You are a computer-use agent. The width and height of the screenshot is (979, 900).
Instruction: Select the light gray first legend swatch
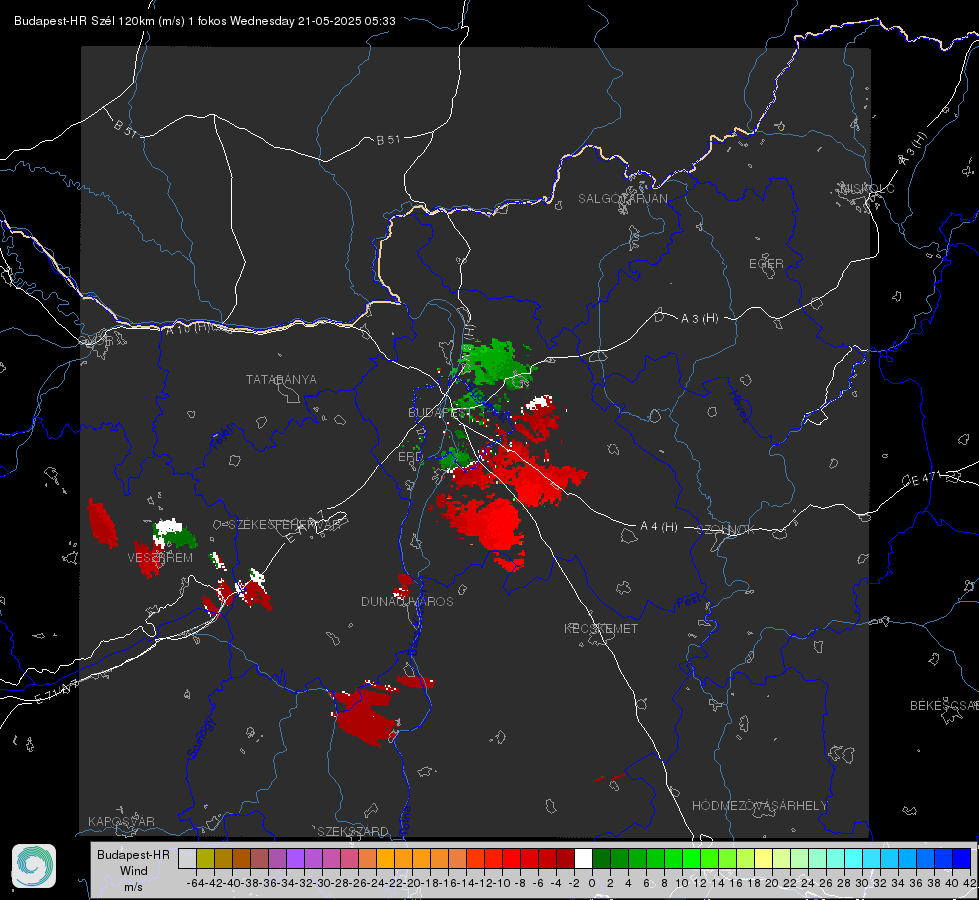187,858
